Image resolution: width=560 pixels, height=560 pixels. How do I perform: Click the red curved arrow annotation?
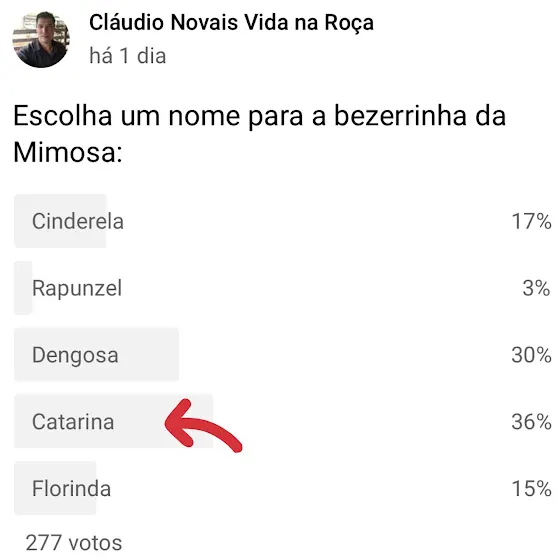tap(203, 426)
